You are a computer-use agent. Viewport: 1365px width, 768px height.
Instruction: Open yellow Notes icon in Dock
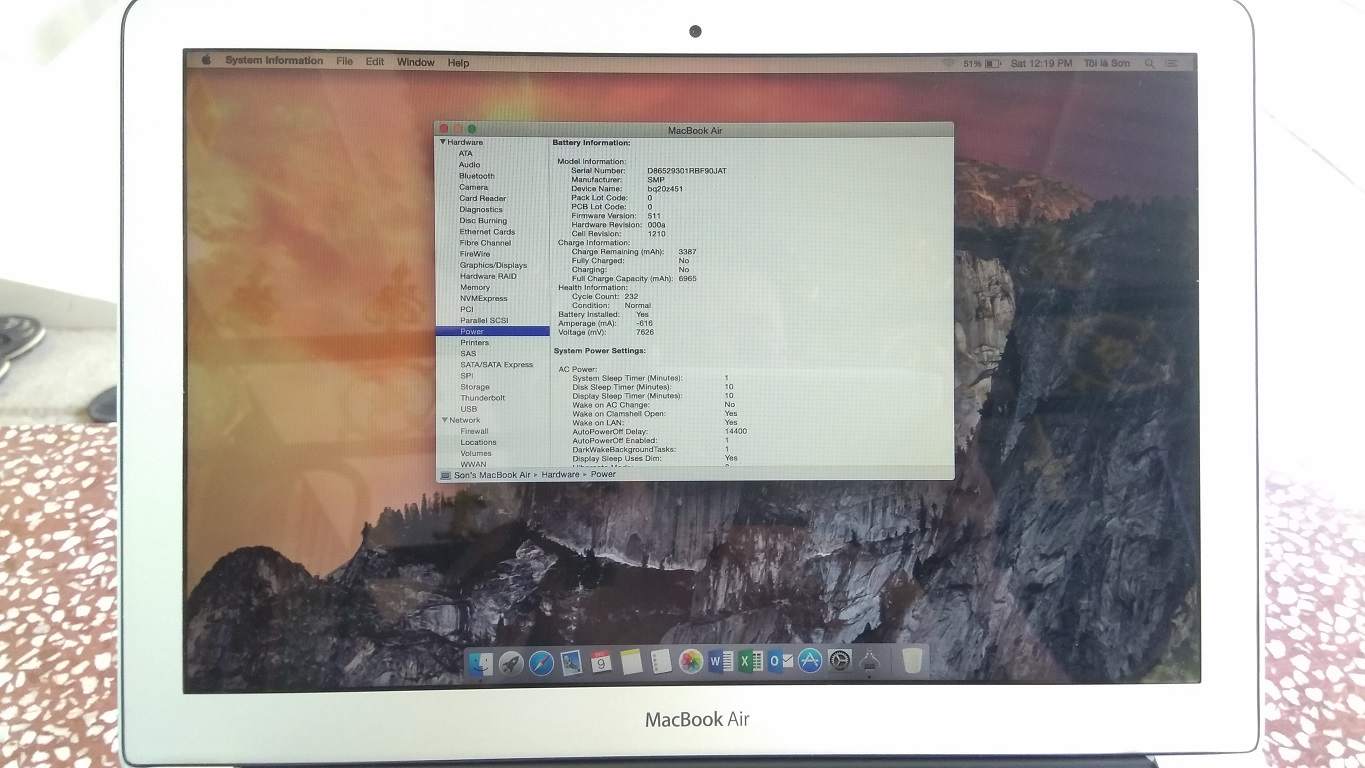click(x=630, y=661)
